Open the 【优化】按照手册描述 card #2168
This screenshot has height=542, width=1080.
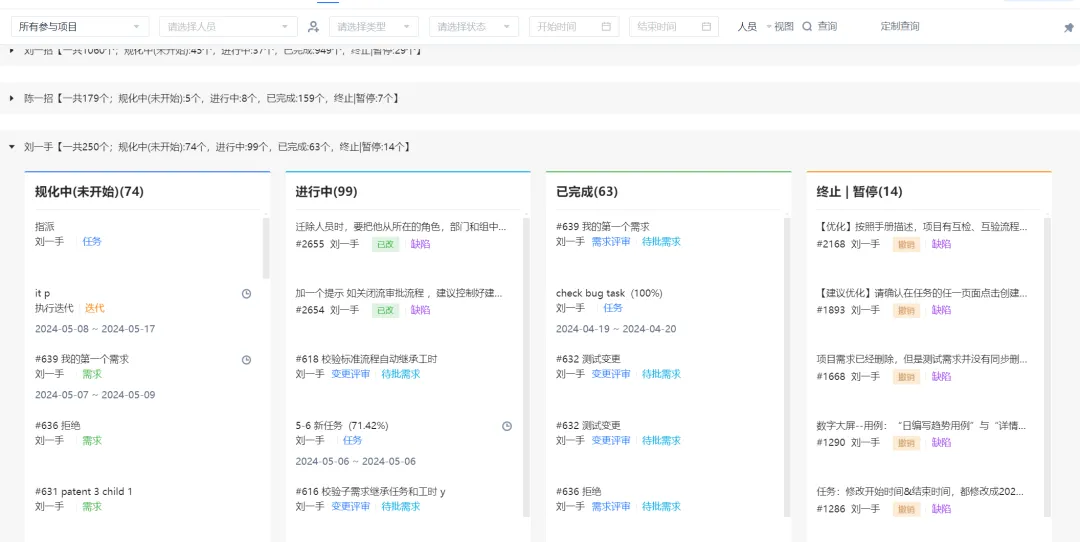pyautogui.click(x=922, y=227)
